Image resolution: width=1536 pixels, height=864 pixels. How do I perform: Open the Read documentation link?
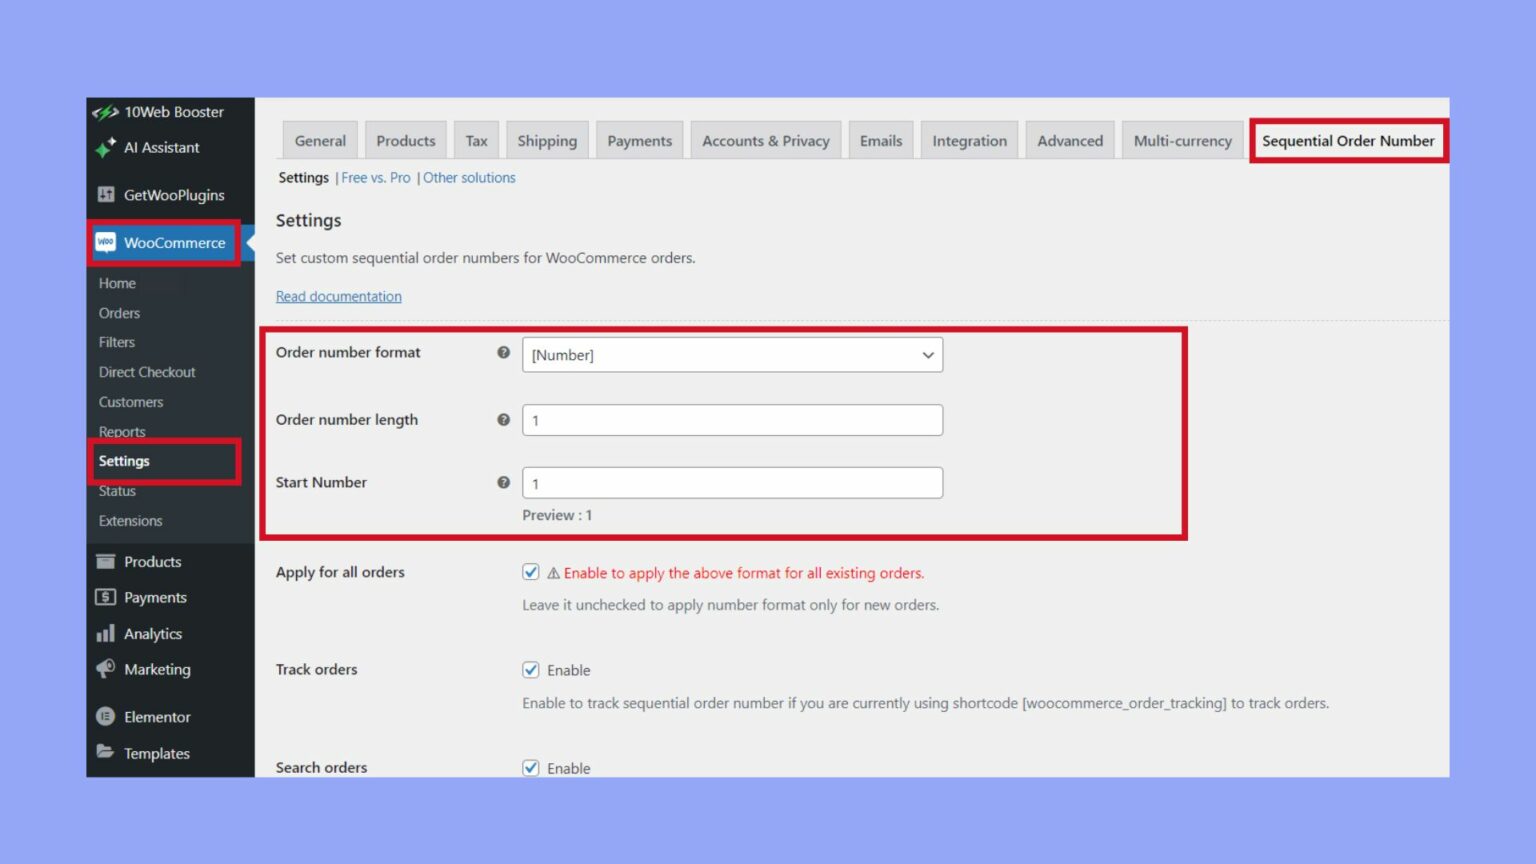pyautogui.click(x=338, y=296)
